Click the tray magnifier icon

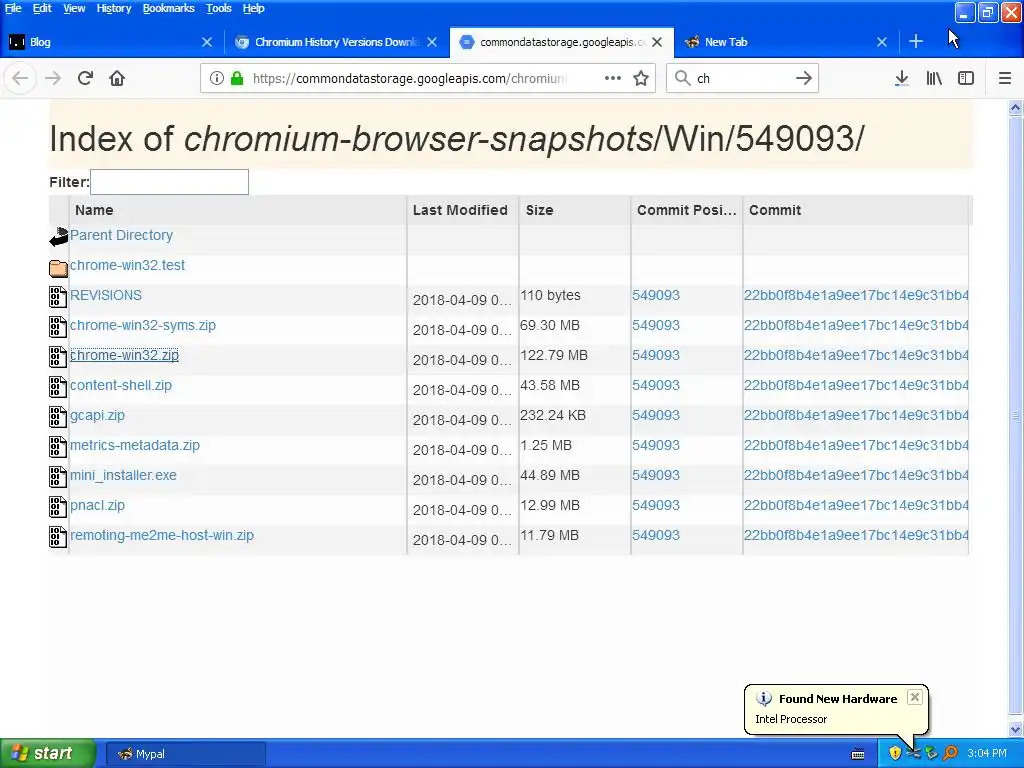tap(950, 753)
